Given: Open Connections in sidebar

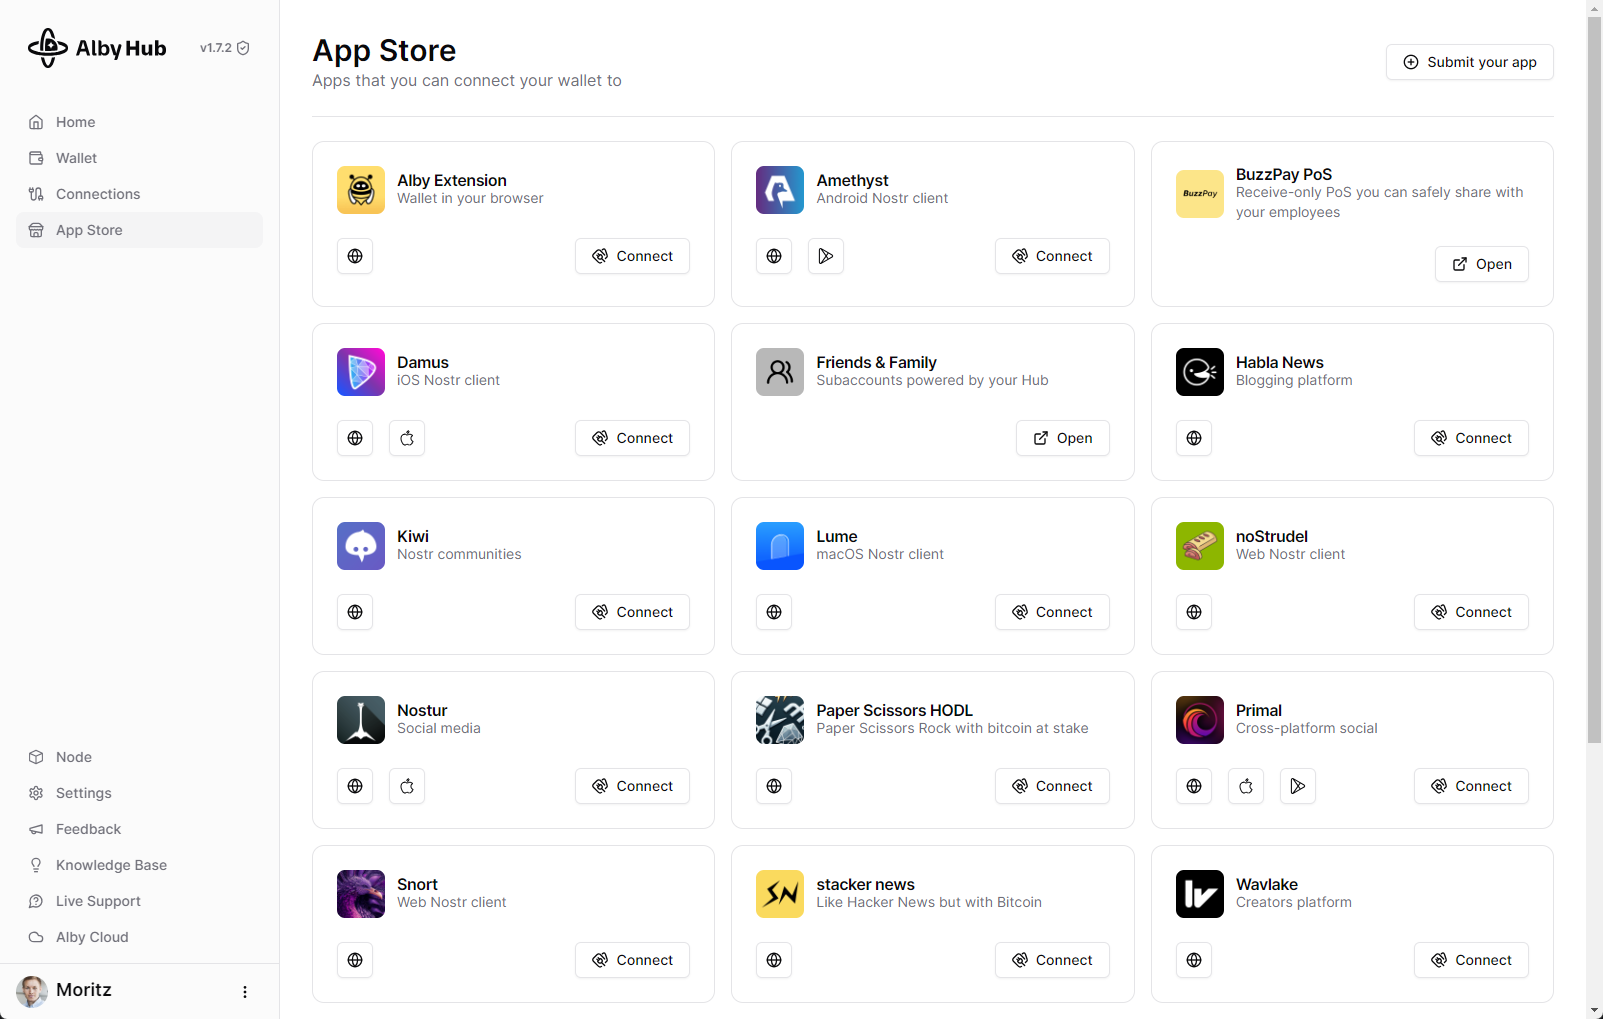Looking at the screenshot, I should tap(139, 194).
